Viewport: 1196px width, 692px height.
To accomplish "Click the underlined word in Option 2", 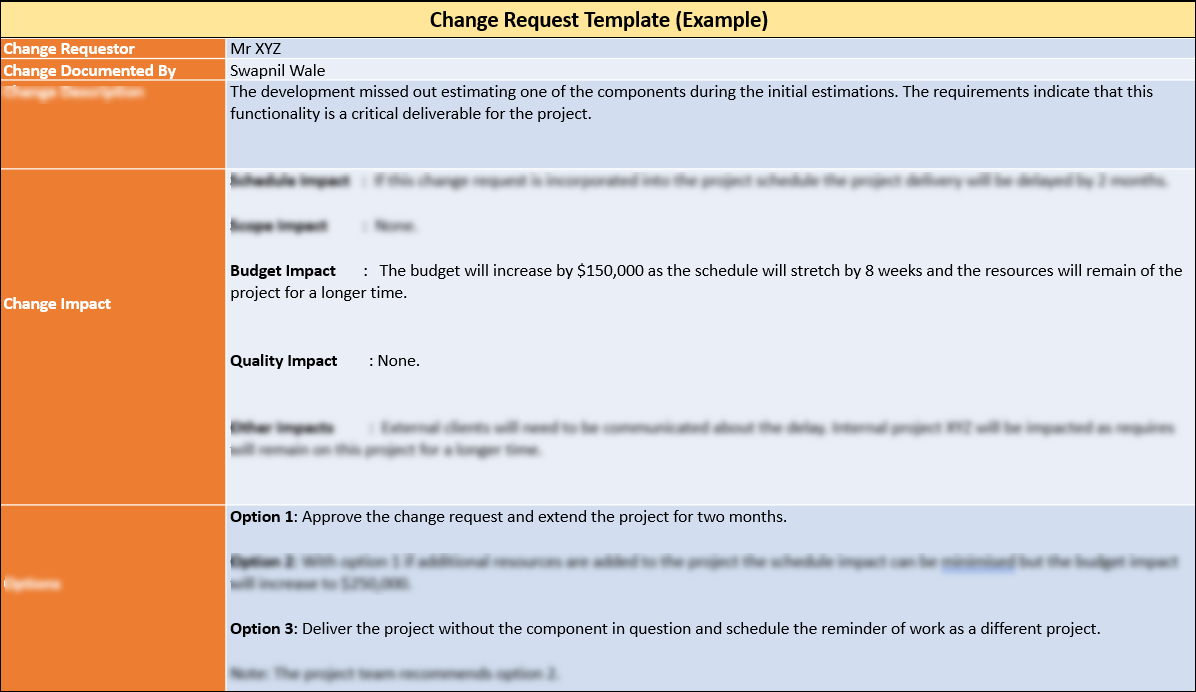I will tap(978, 563).
